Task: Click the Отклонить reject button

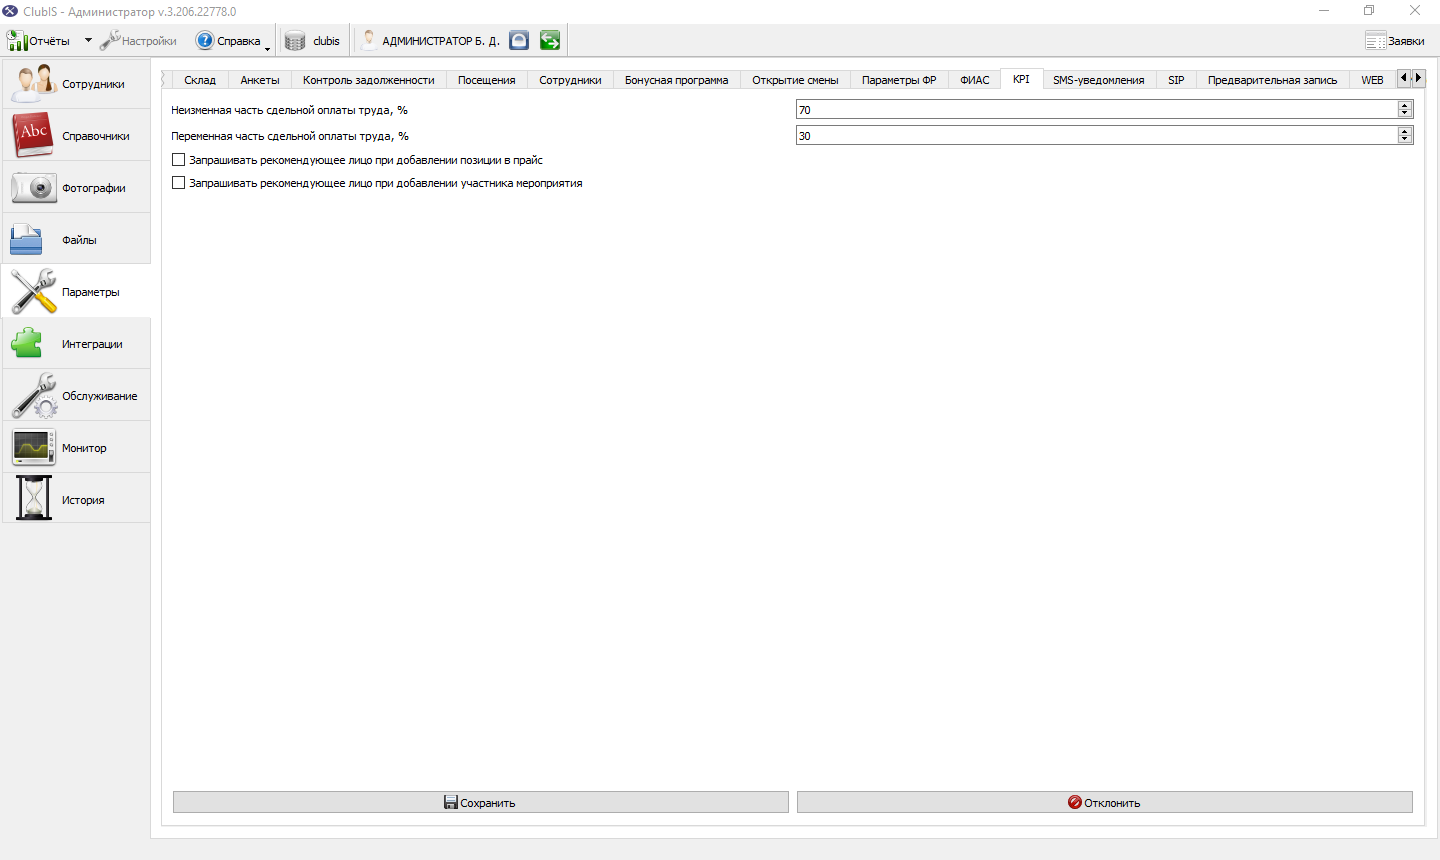Action: [1105, 802]
